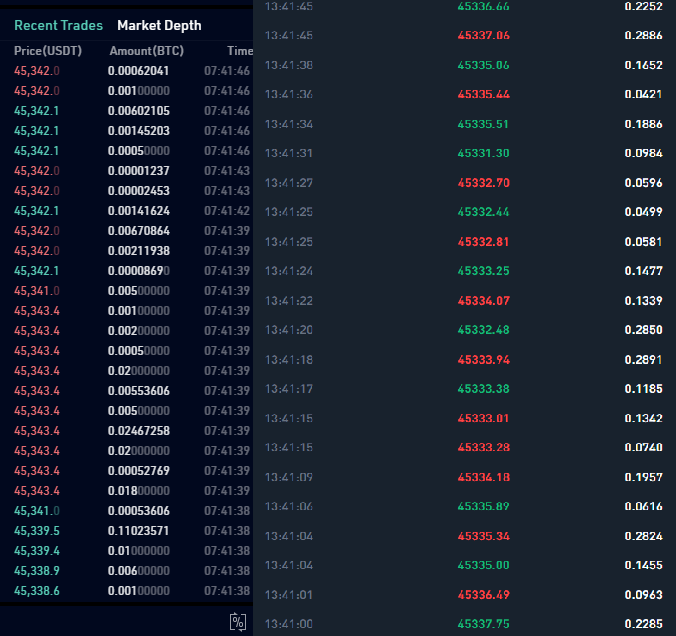Select the volume value 0.2886
This screenshot has height=636, width=676.
click(643, 35)
